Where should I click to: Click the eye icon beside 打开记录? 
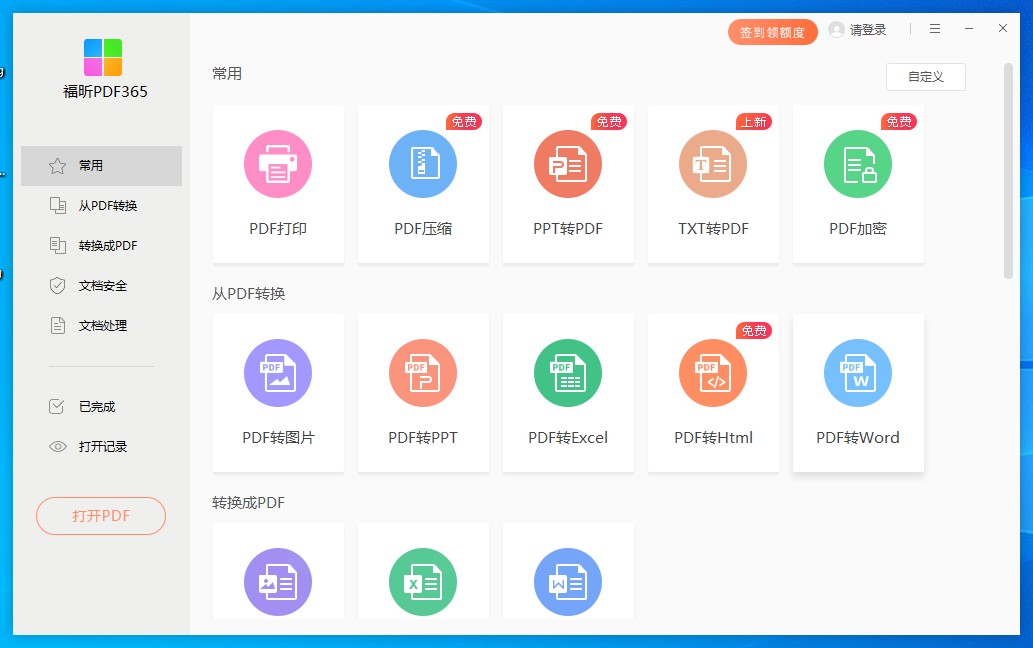[58, 446]
